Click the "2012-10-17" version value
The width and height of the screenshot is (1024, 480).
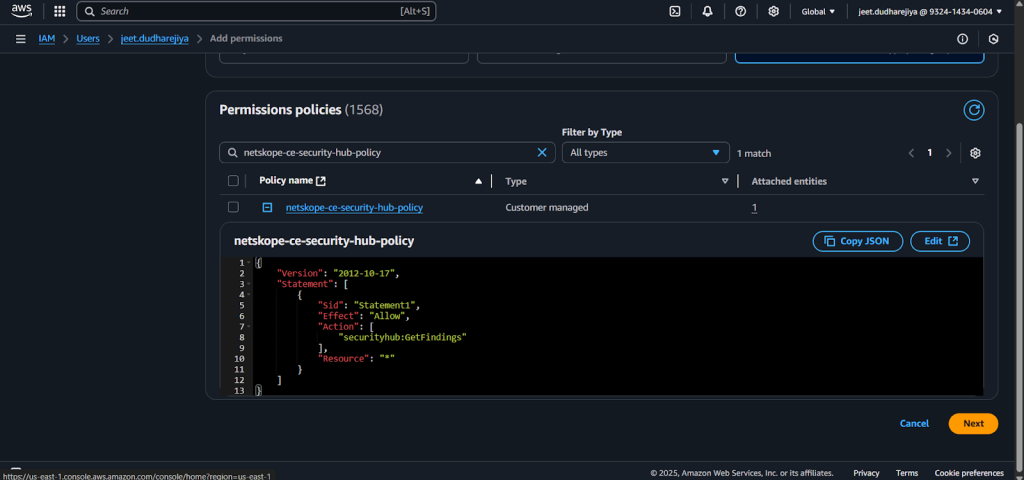pos(364,273)
